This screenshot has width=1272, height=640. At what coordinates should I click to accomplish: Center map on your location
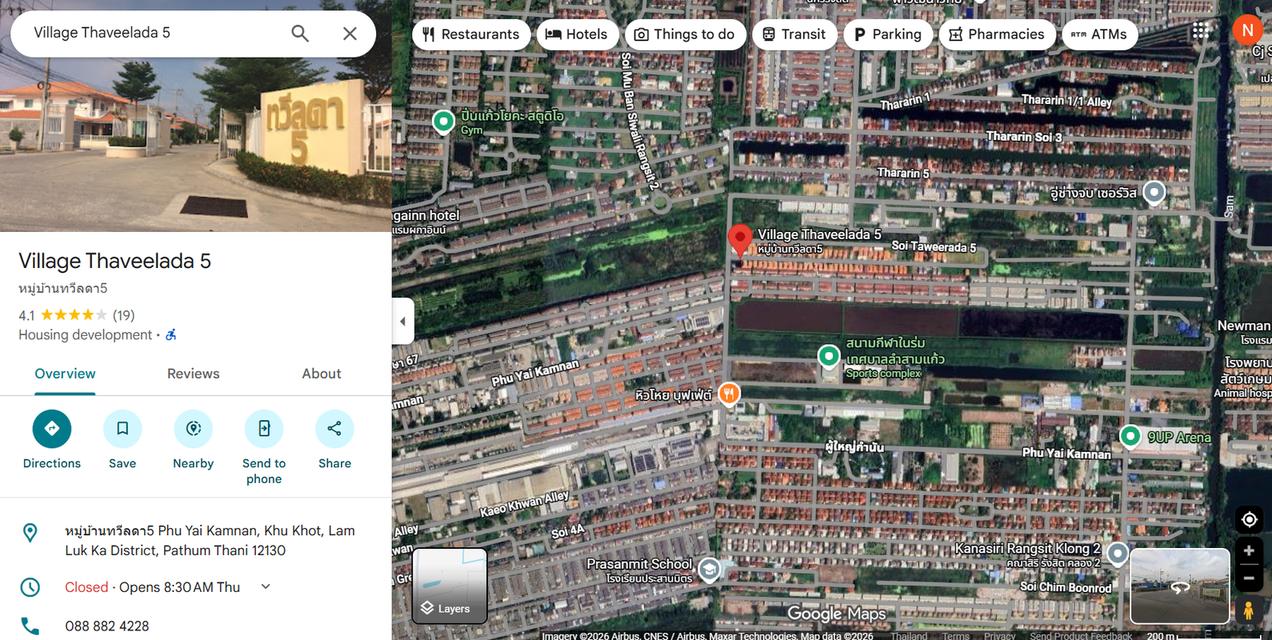tap(1249, 519)
